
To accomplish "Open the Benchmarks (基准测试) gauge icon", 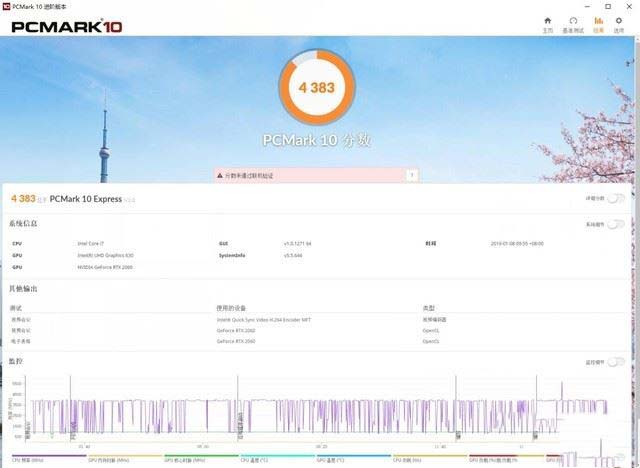I will pyautogui.click(x=573, y=21).
